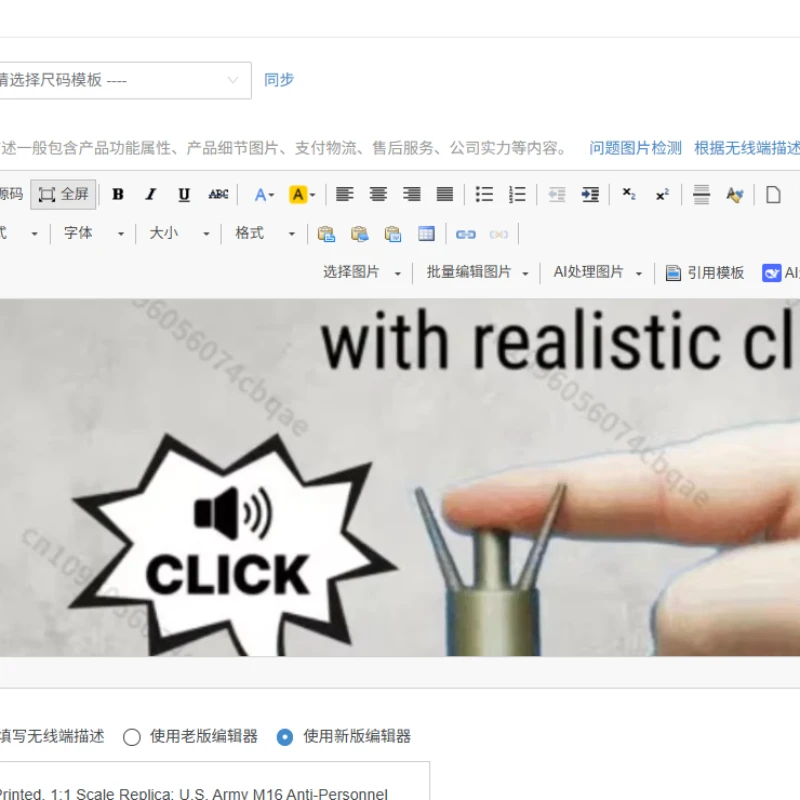This screenshot has width=800, height=800.
Task: Apply underline to text
Action: [184, 194]
